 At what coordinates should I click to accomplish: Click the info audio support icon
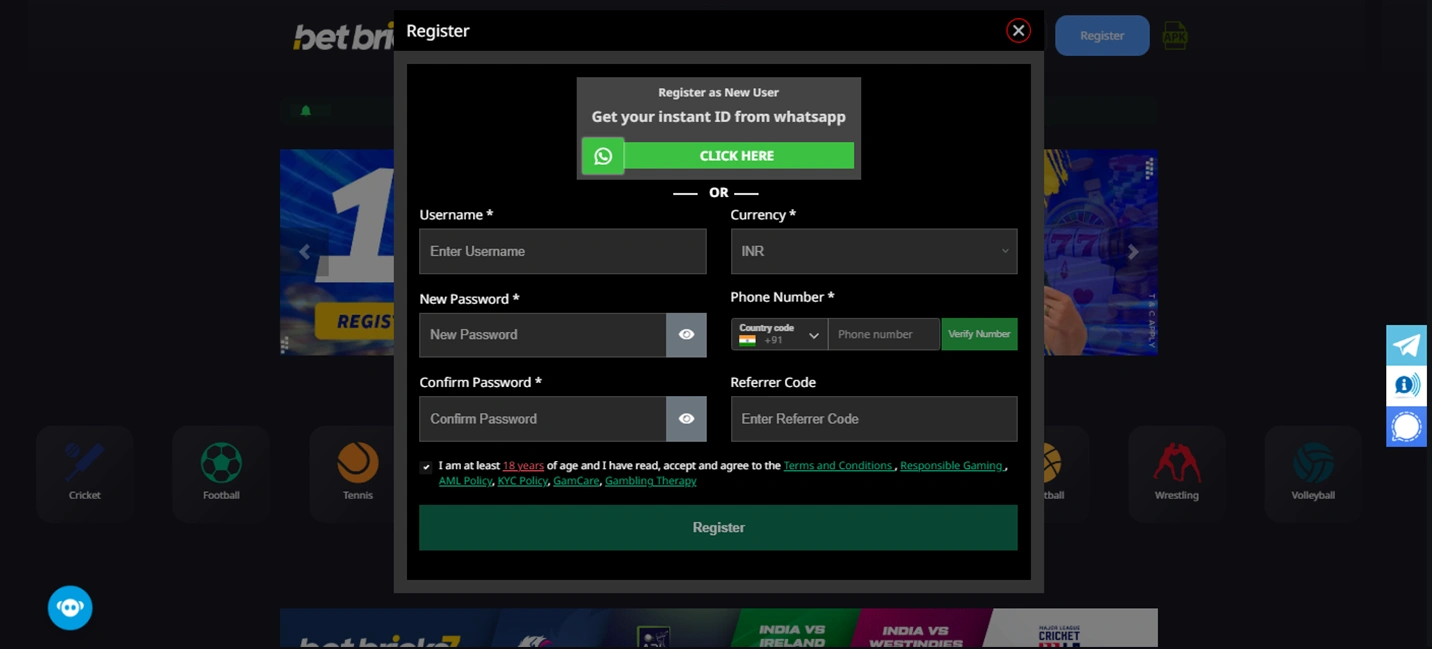1406,385
